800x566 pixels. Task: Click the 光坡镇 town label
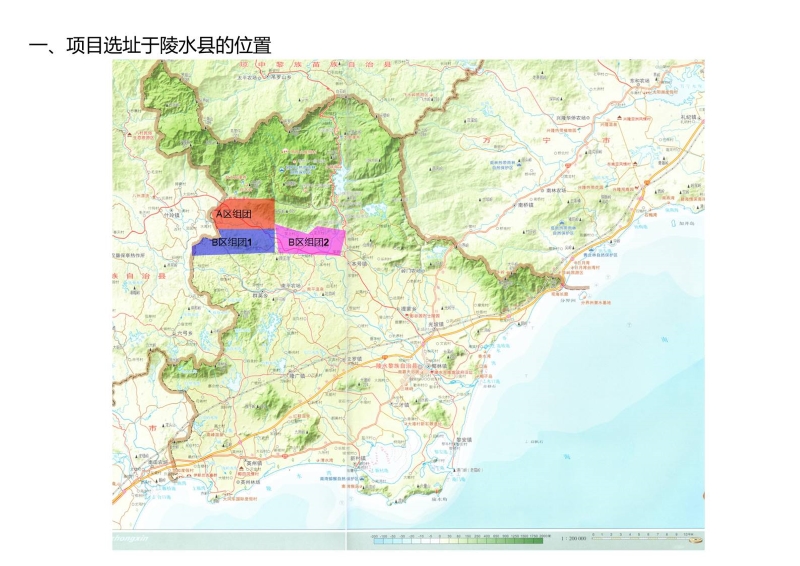[x=436, y=325]
